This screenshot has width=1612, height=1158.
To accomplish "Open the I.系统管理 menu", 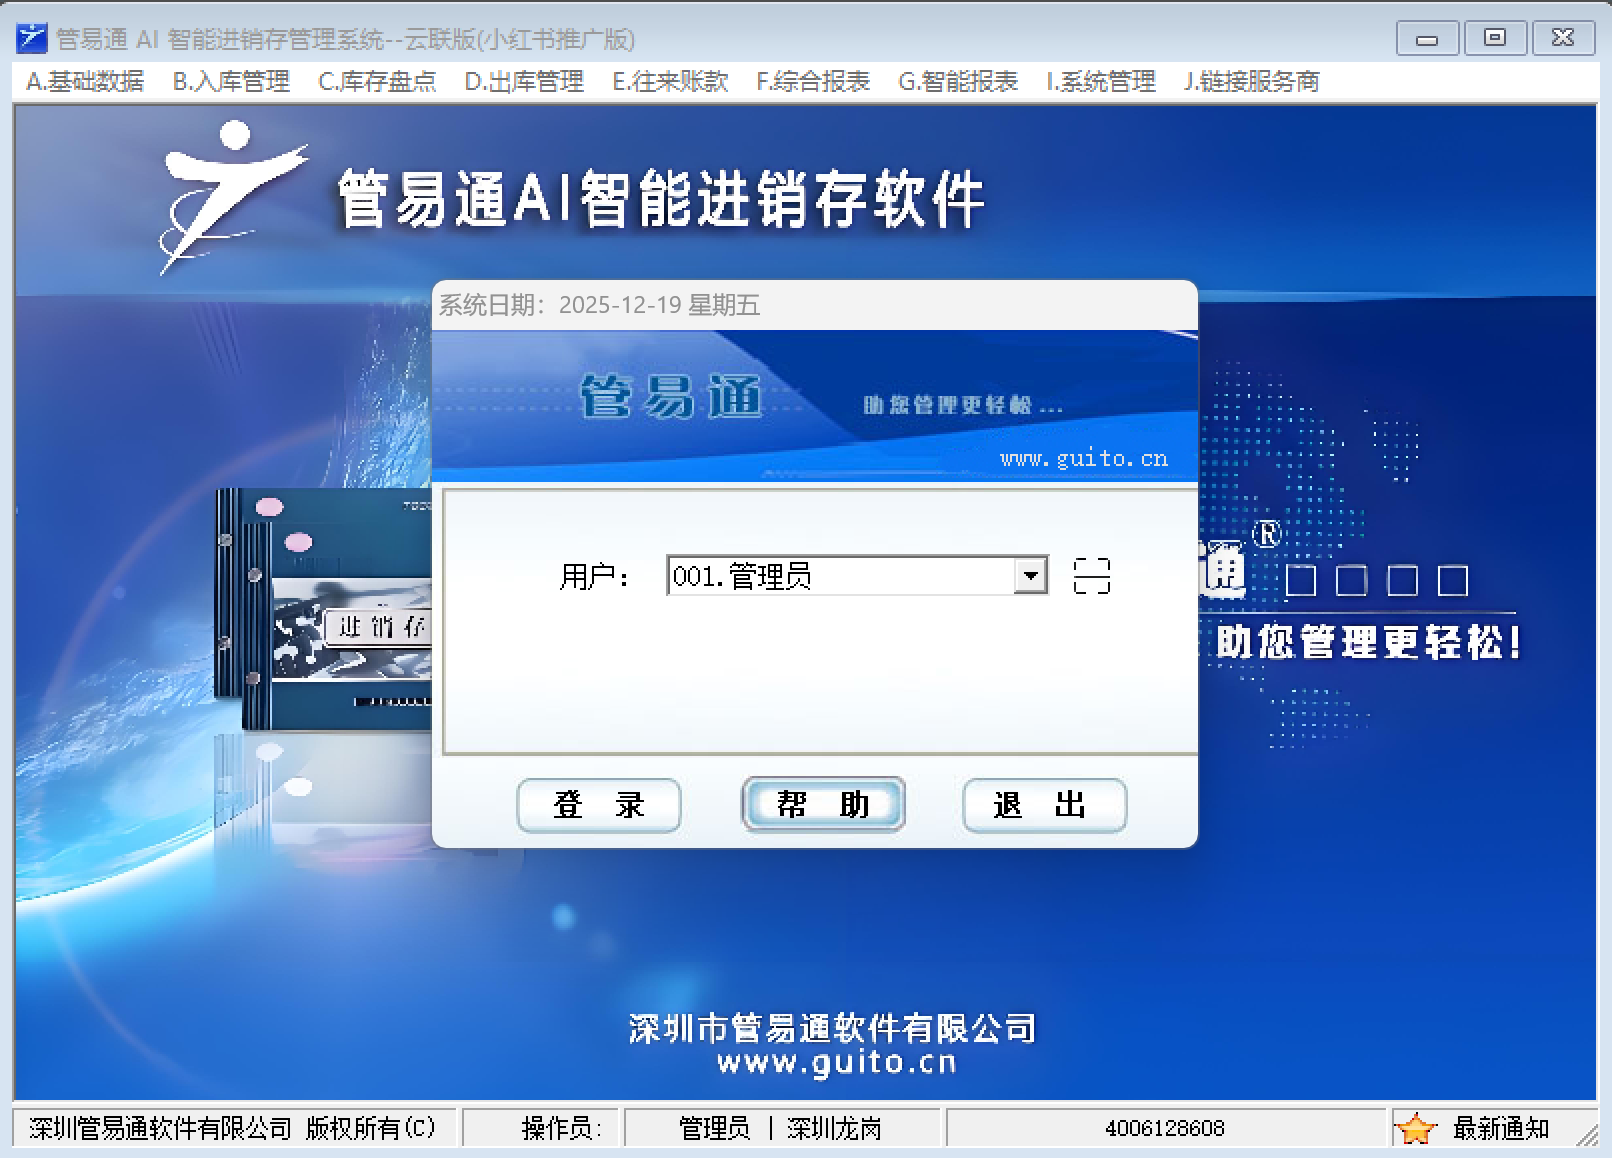I will 1101,82.
